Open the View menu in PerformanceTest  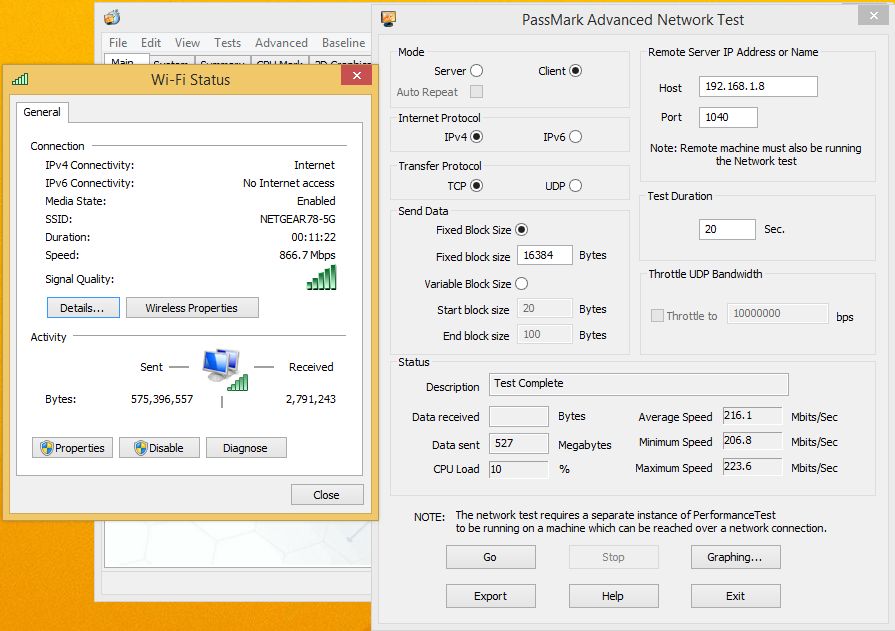[x=187, y=43]
